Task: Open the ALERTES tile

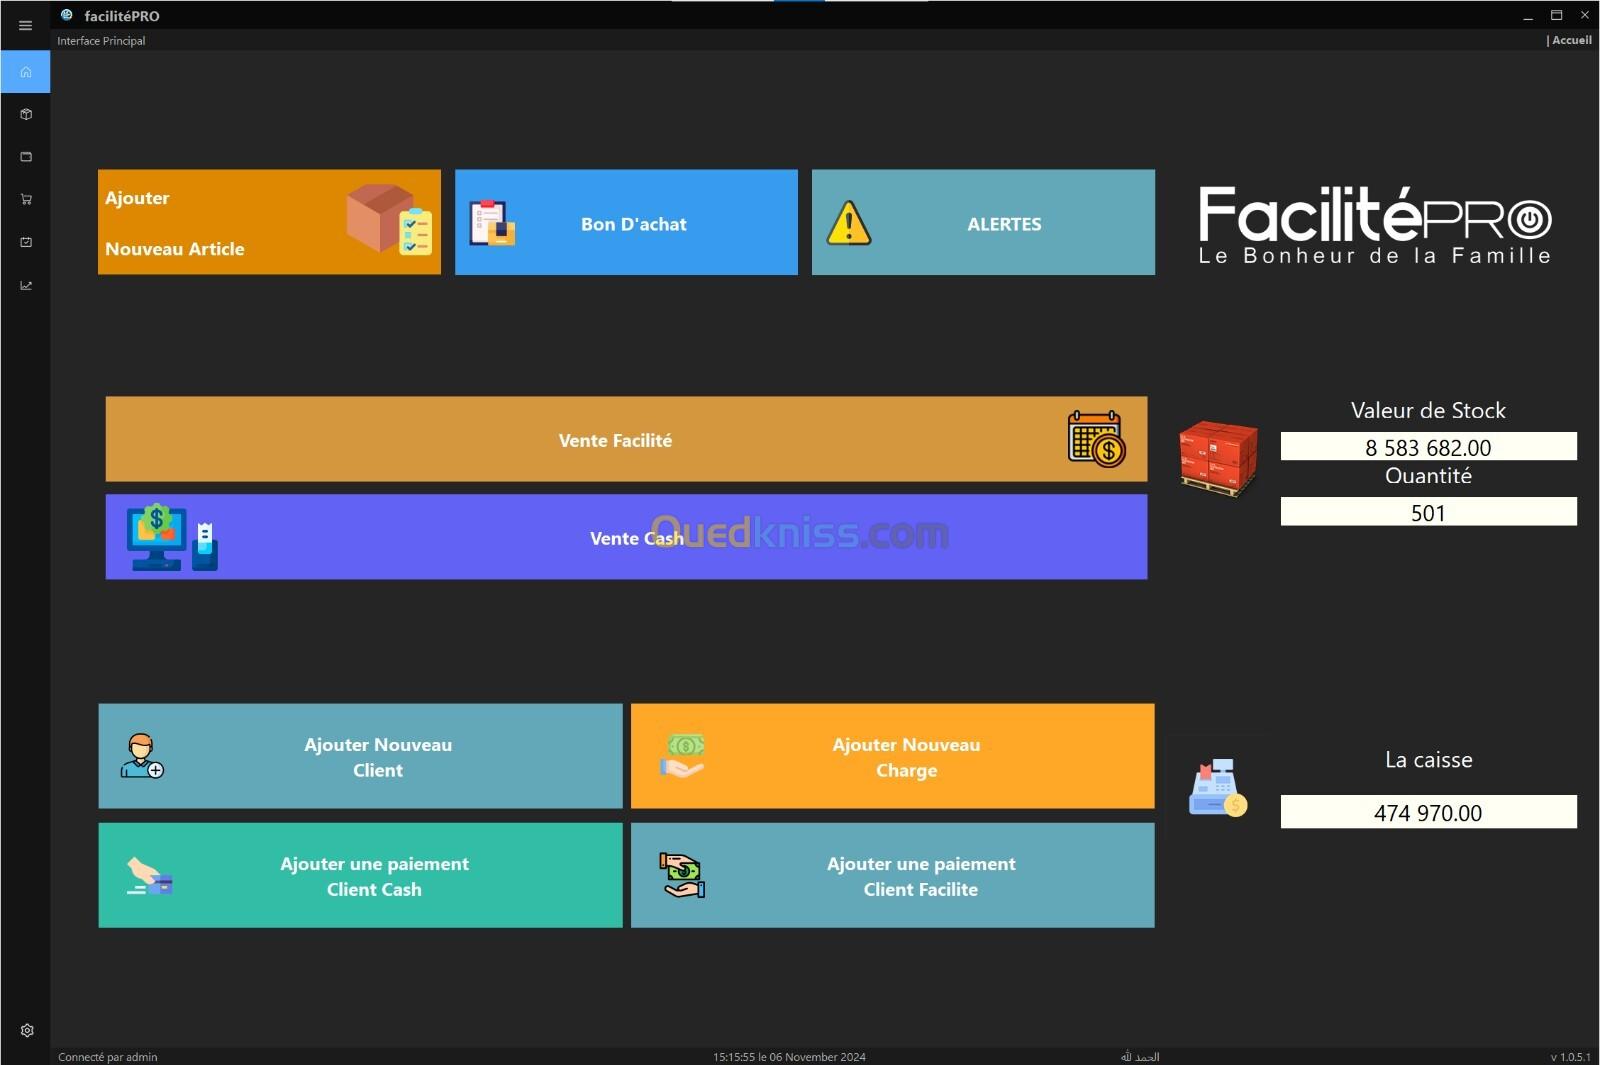Action: pyautogui.click(x=983, y=222)
